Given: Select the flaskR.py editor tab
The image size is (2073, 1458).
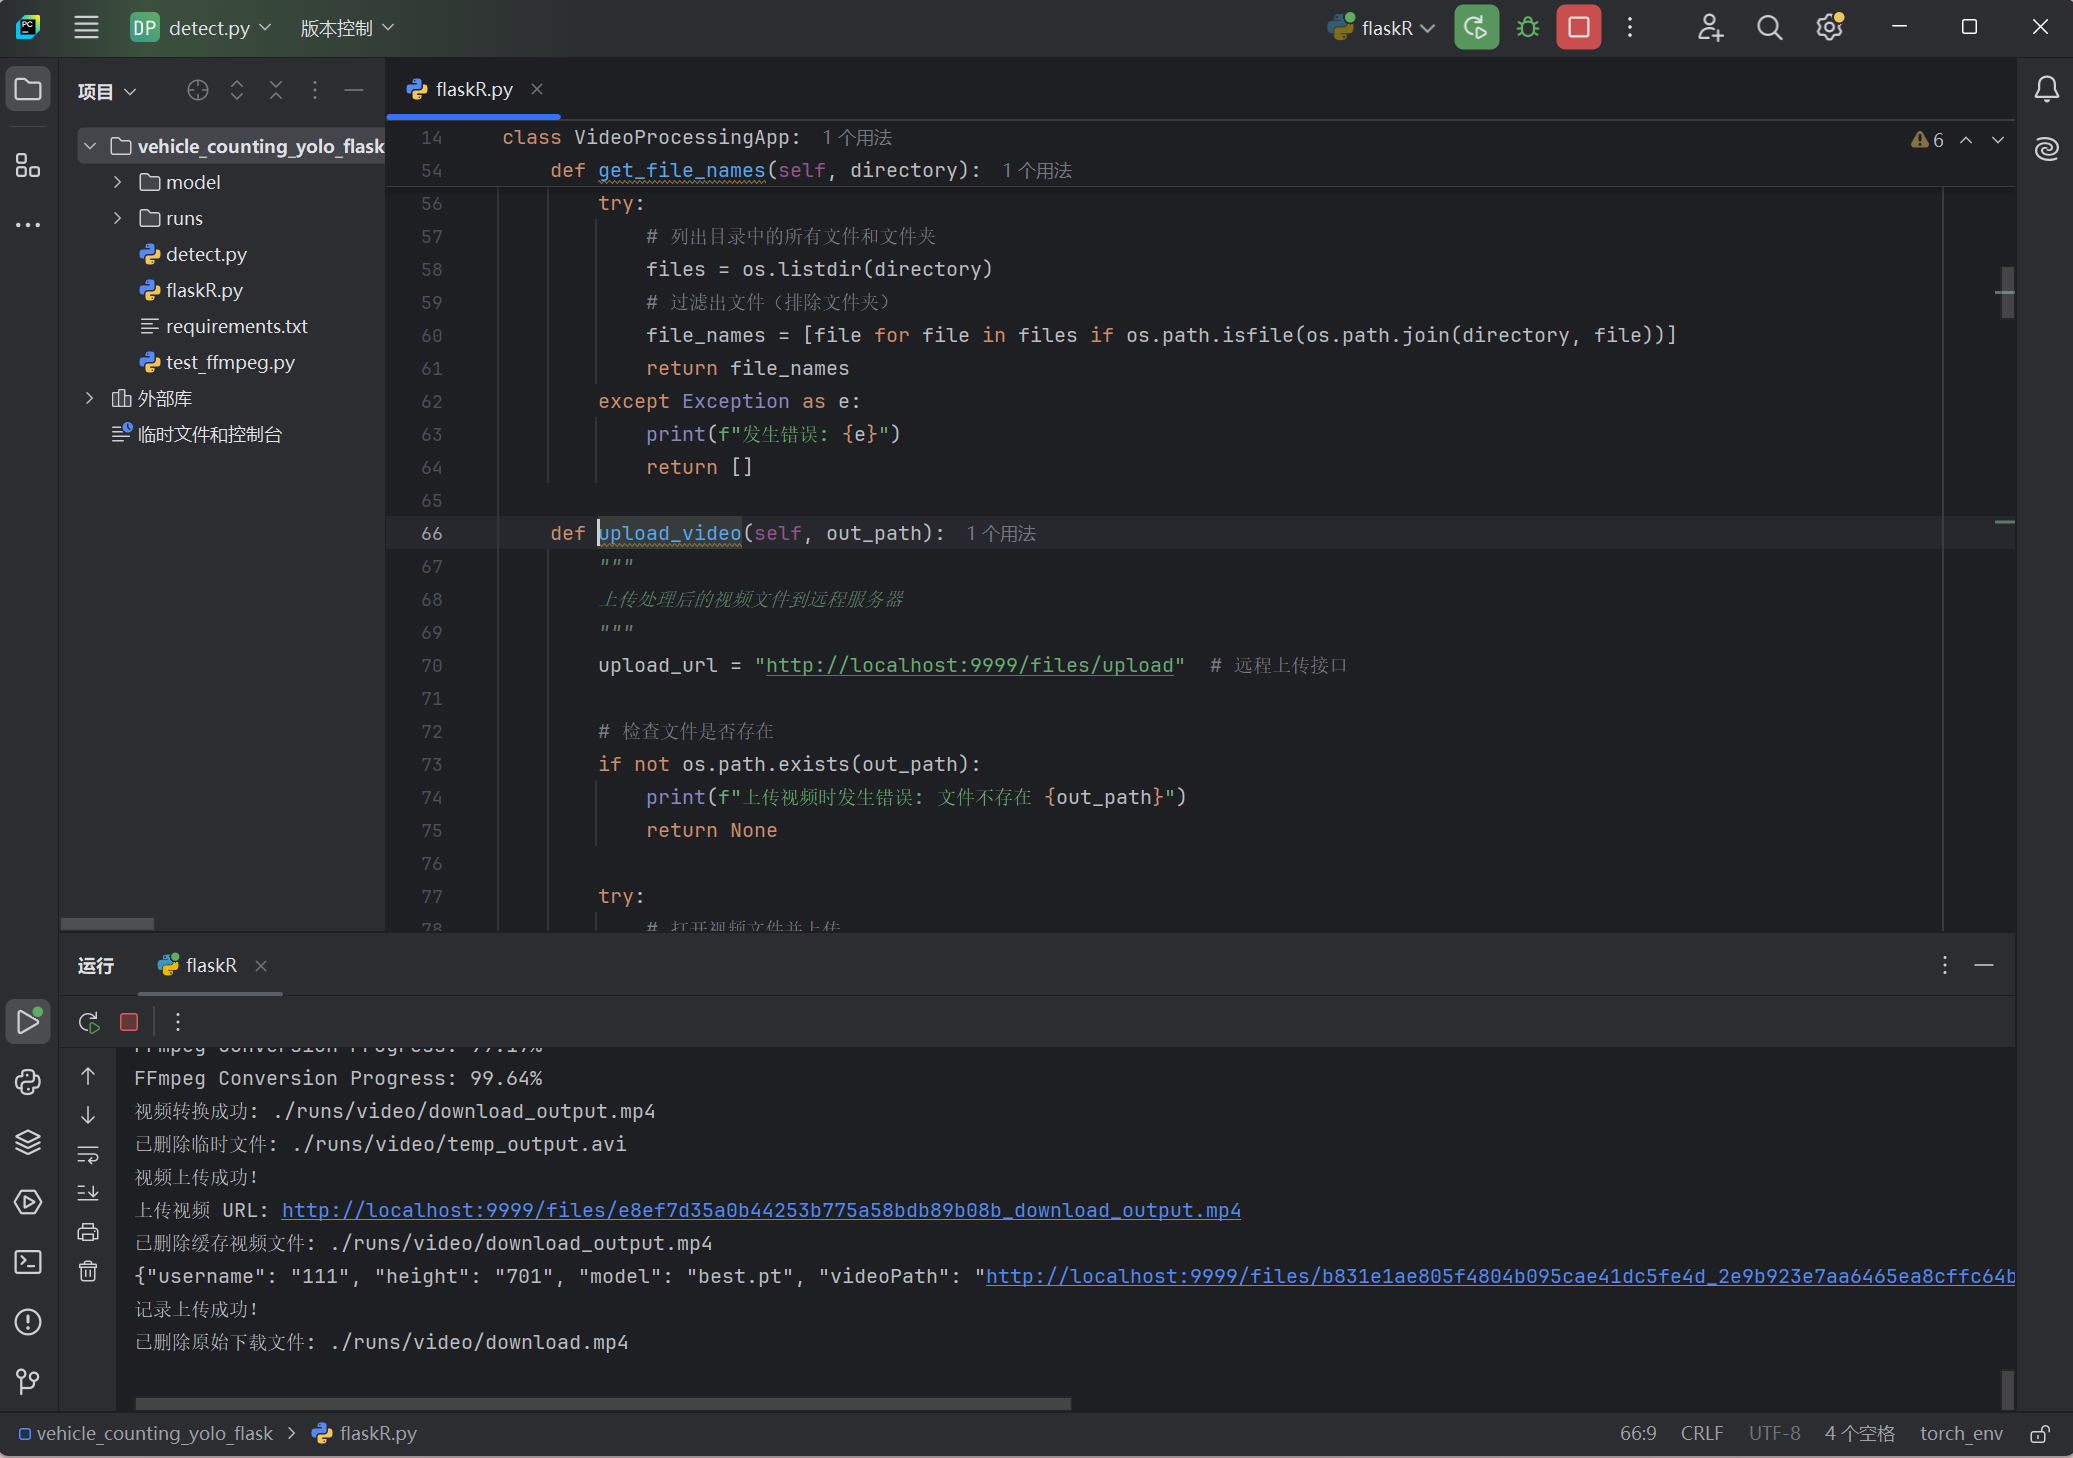Looking at the screenshot, I should tap(473, 89).
